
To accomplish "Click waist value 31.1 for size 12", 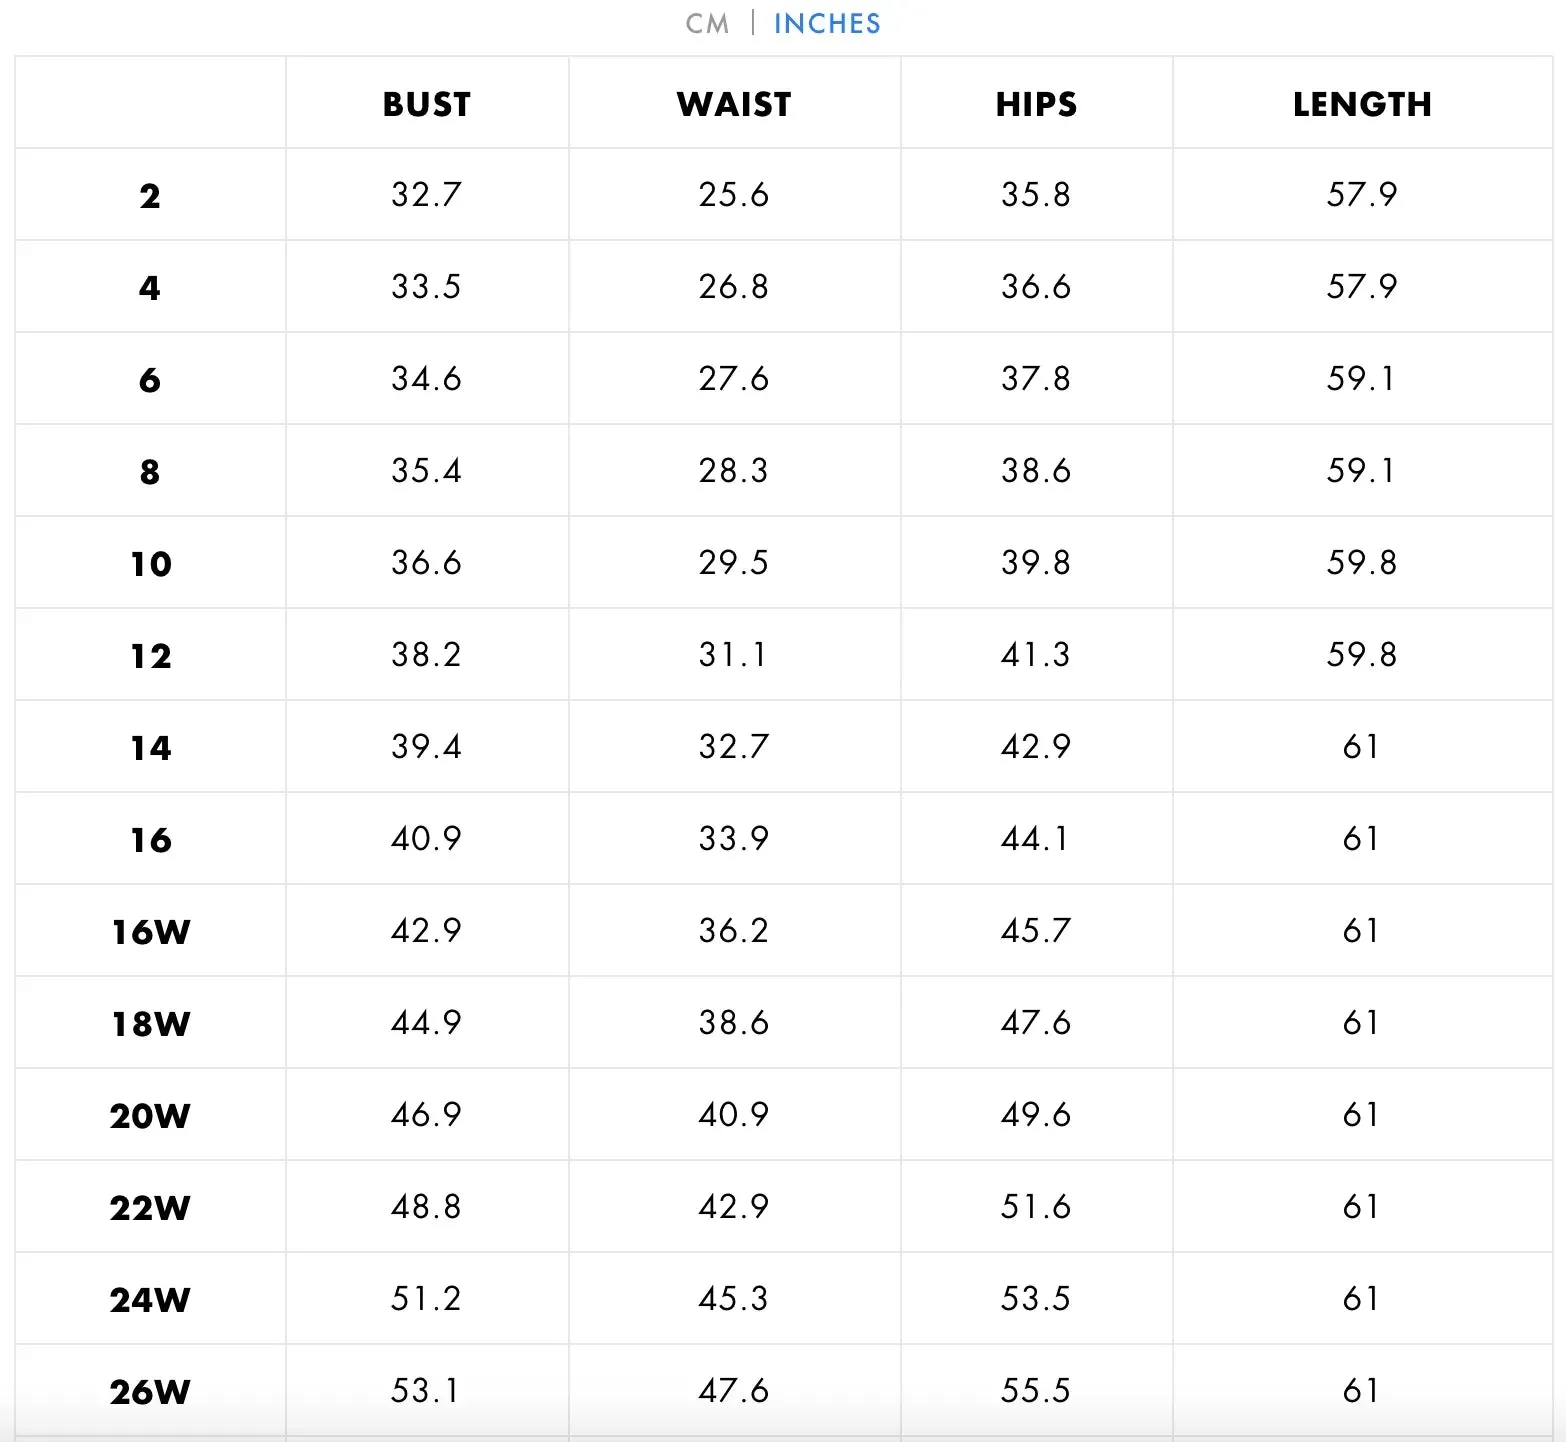I will pos(733,654).
